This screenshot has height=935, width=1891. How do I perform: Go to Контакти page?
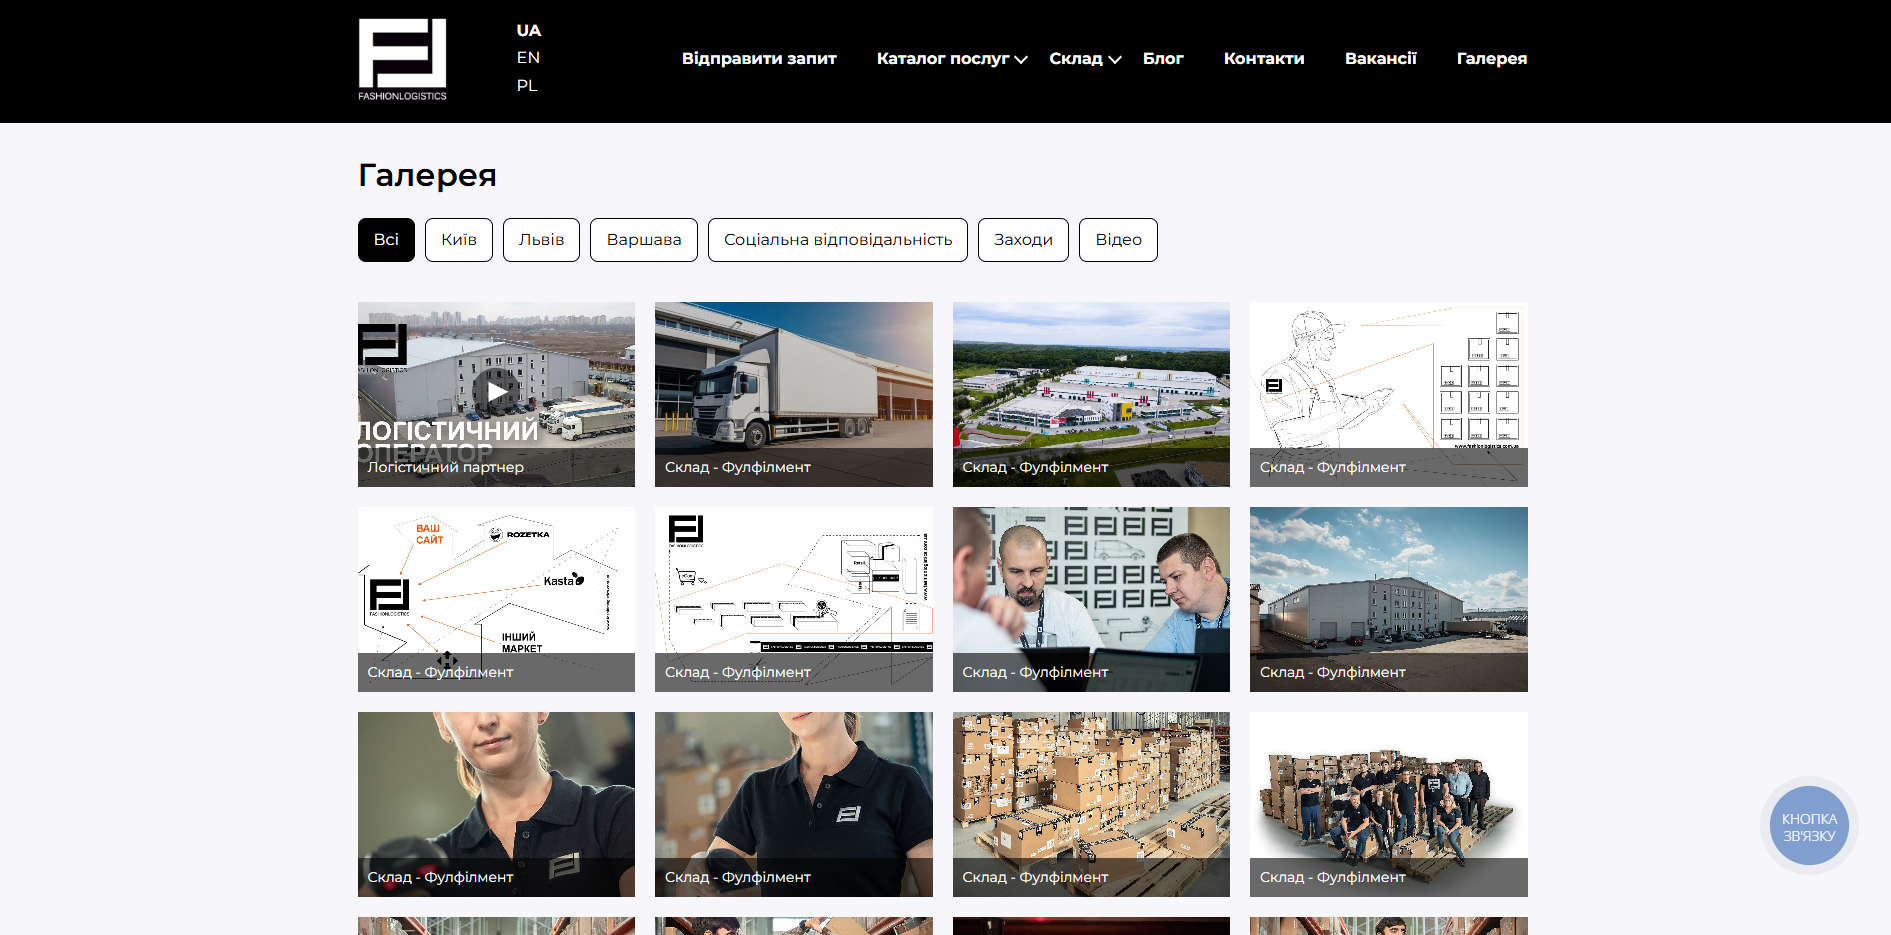(x=1264, y=59)
